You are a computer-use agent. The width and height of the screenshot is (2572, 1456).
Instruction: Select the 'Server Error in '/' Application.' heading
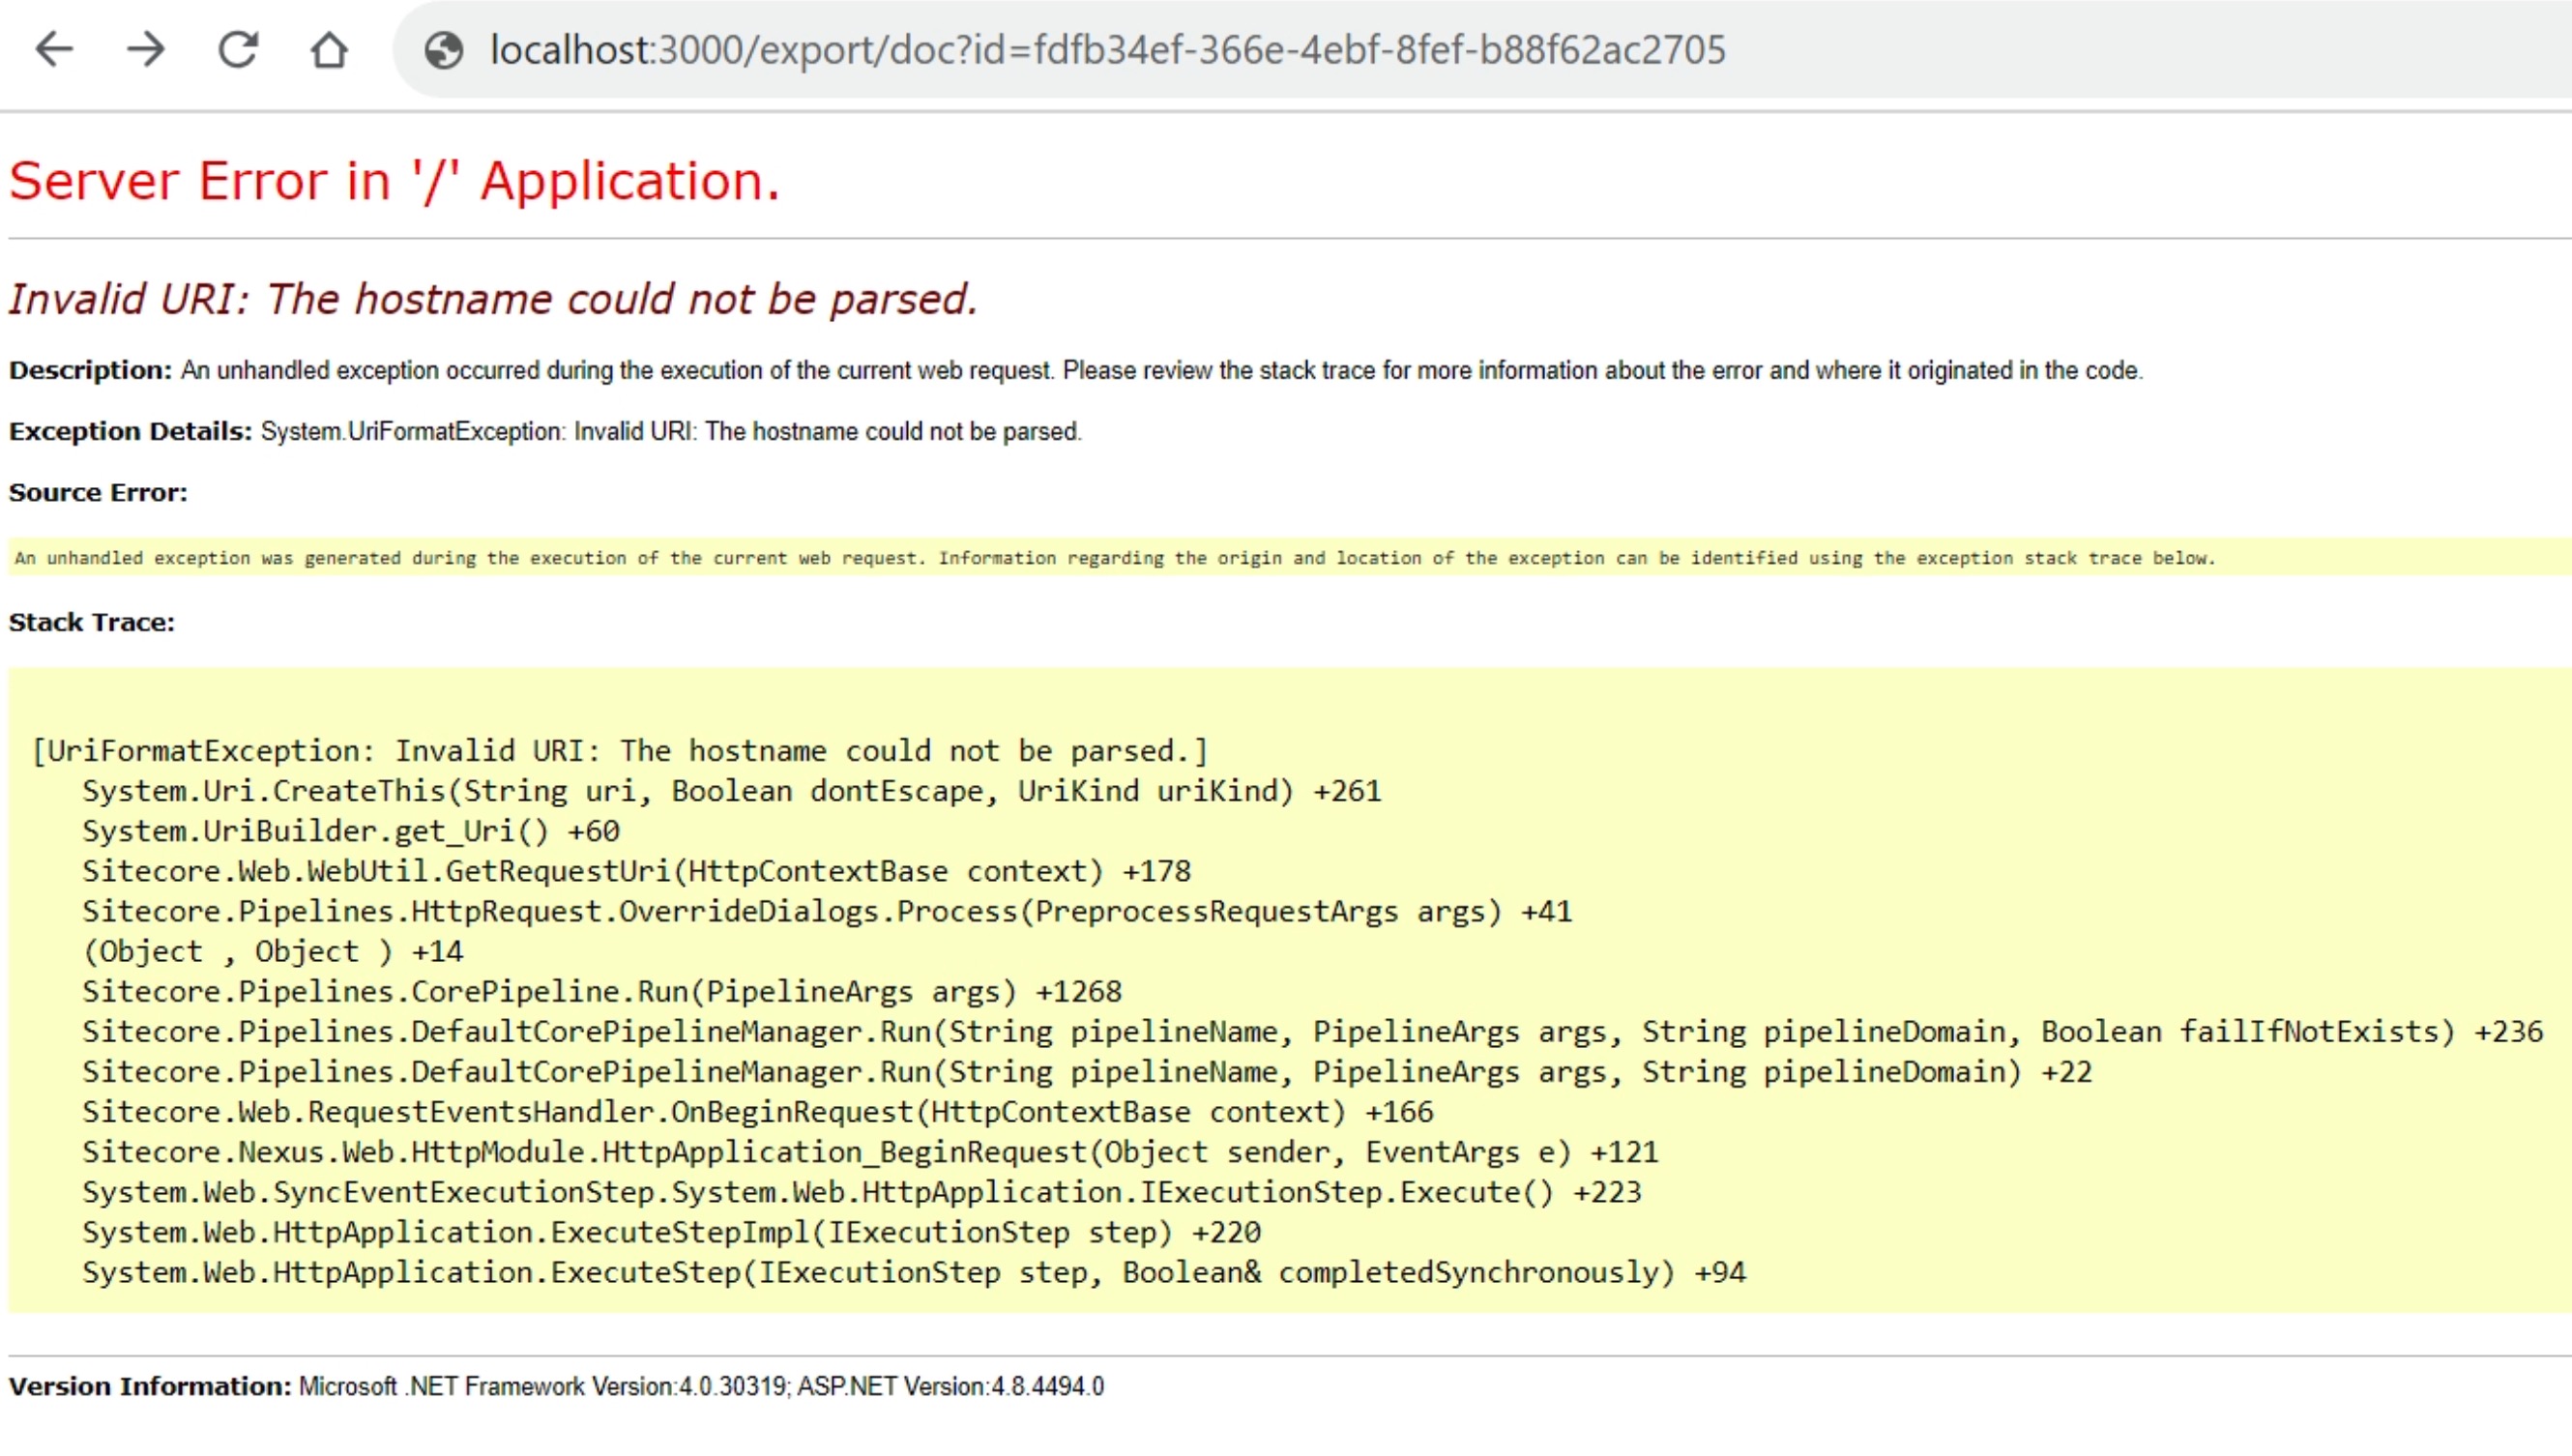click(394, 181)
